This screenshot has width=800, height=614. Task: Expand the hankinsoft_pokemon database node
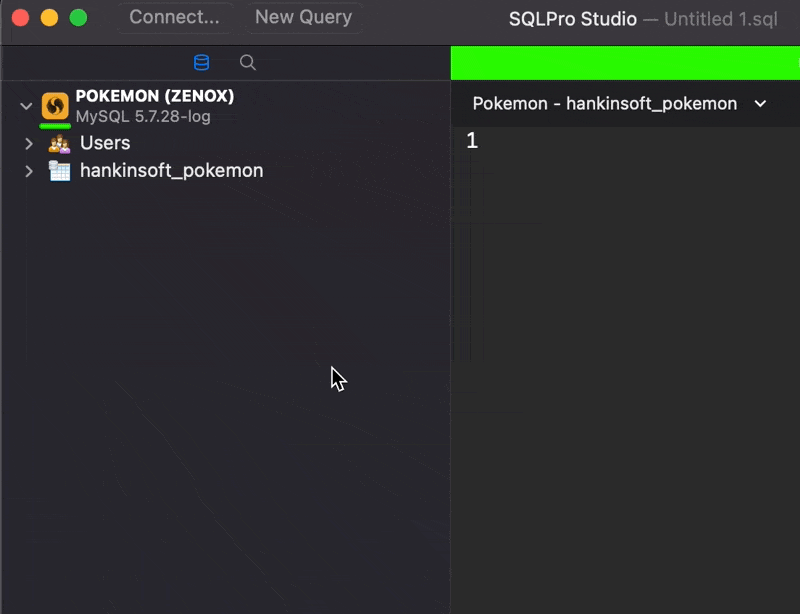[28, 170]
